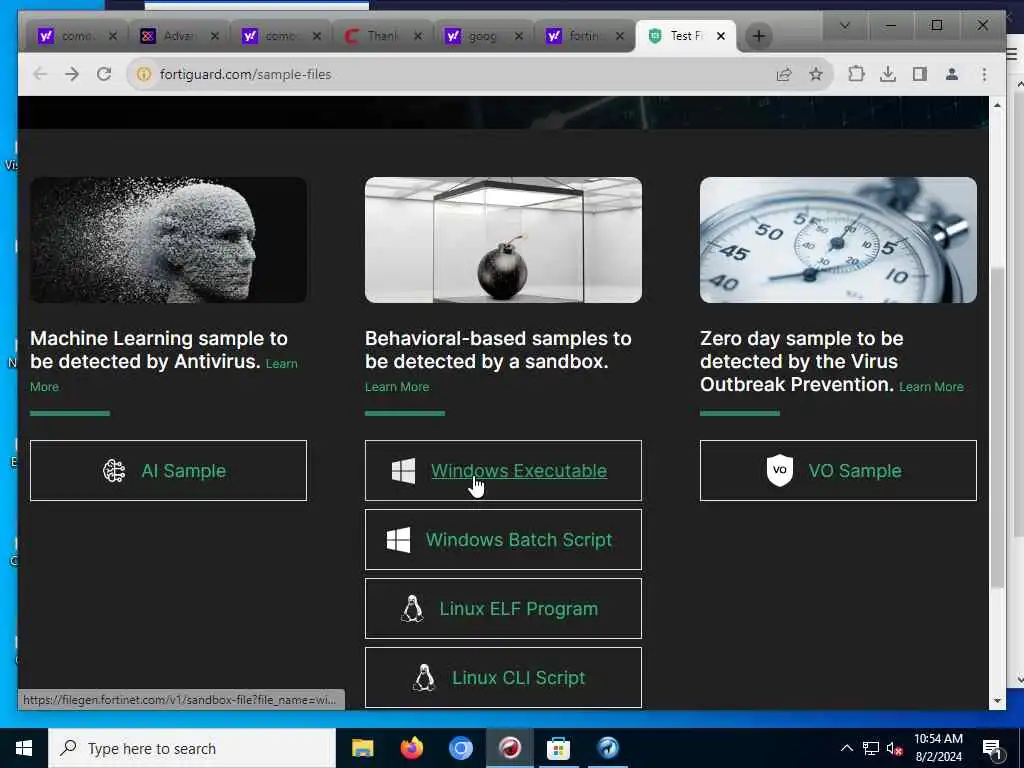
Task: Close the 'Thank' tab
Action: (418, 36)
